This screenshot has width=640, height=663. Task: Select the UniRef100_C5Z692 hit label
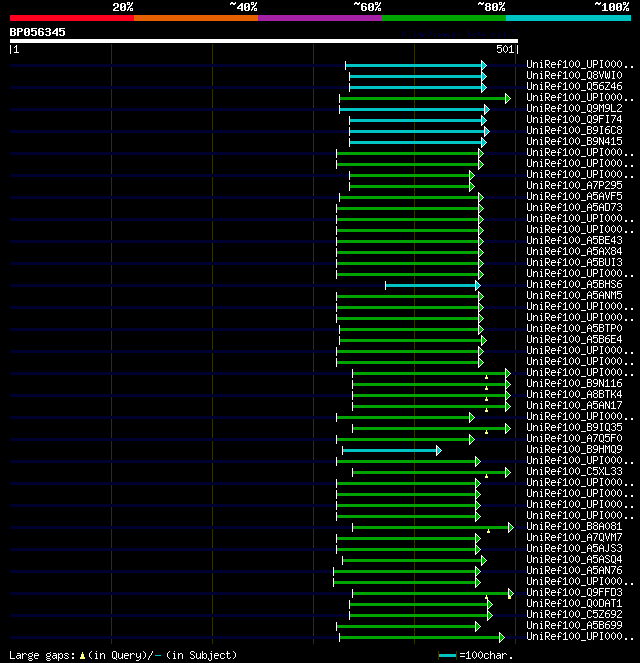pyautogui.click(x=574, y=614)
